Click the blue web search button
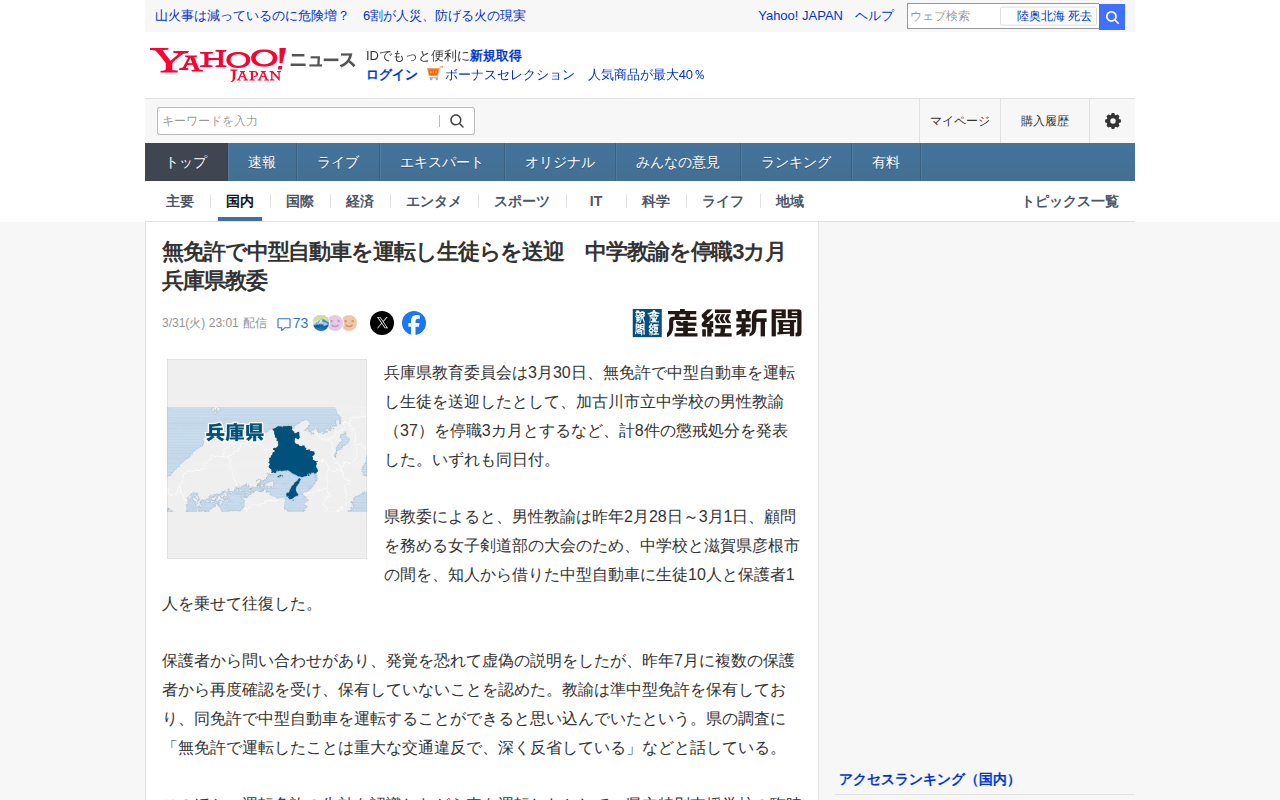The image size is (1280, 800). [1112, 17]
